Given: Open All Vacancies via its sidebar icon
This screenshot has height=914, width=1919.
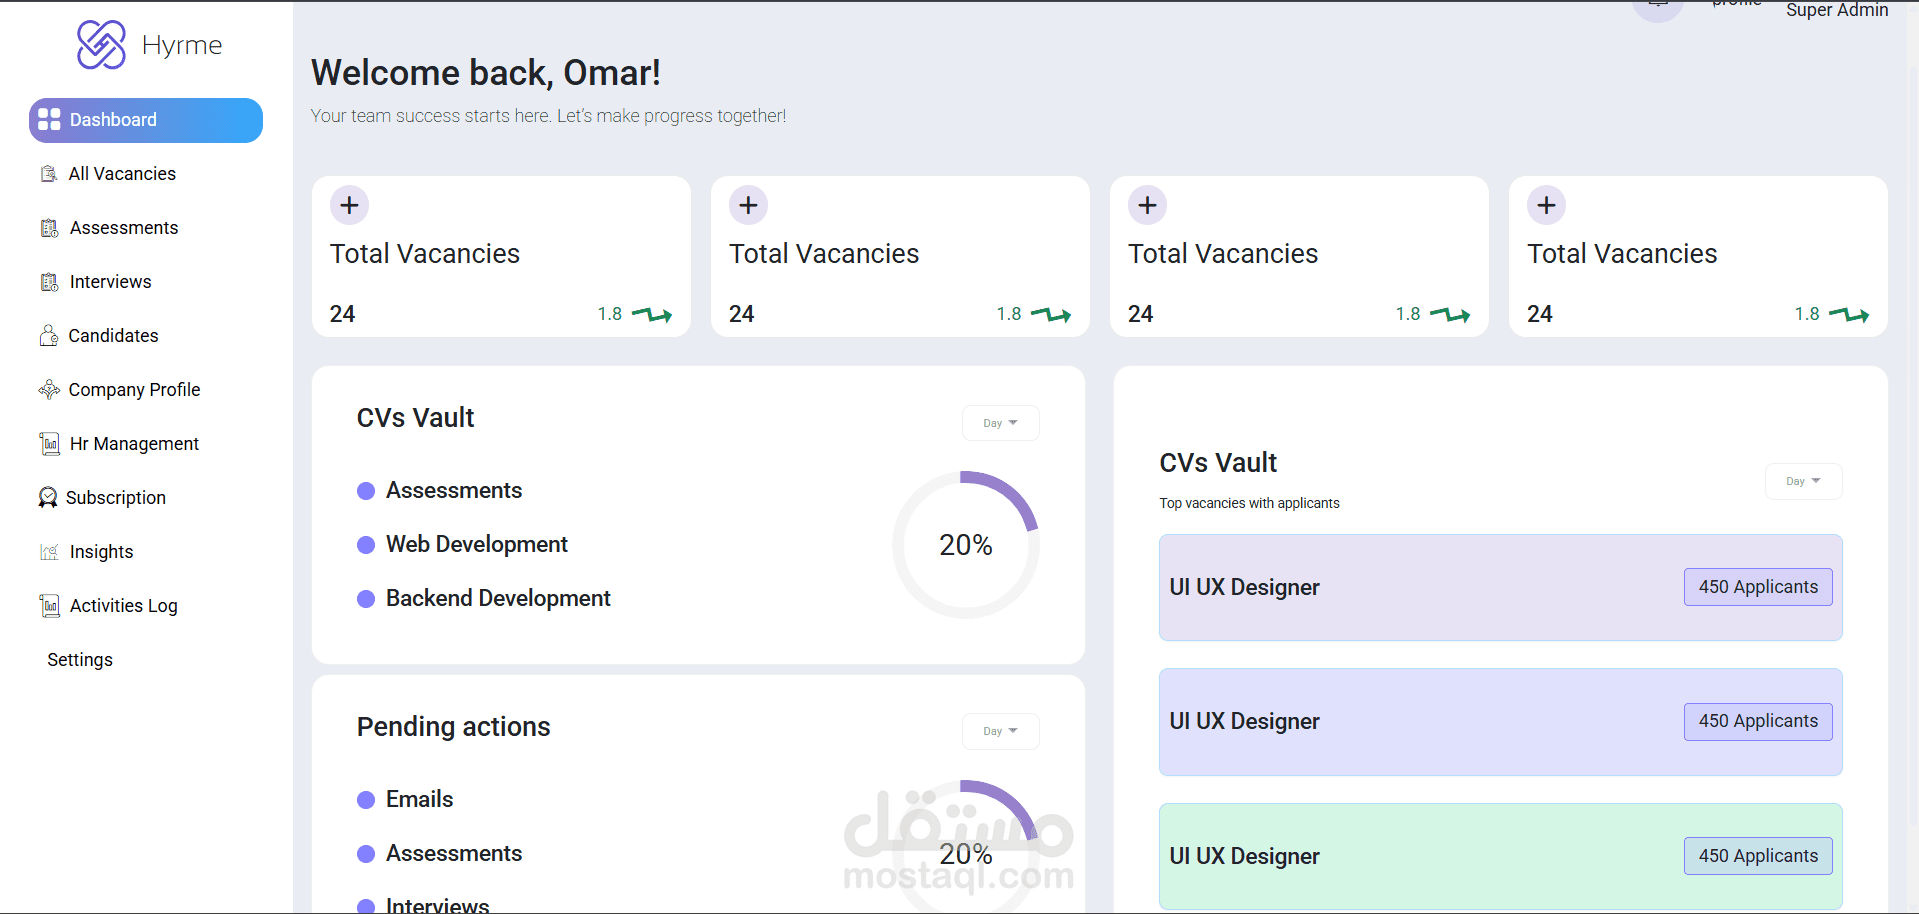Looking at the screenshot, I should [47, 173].
